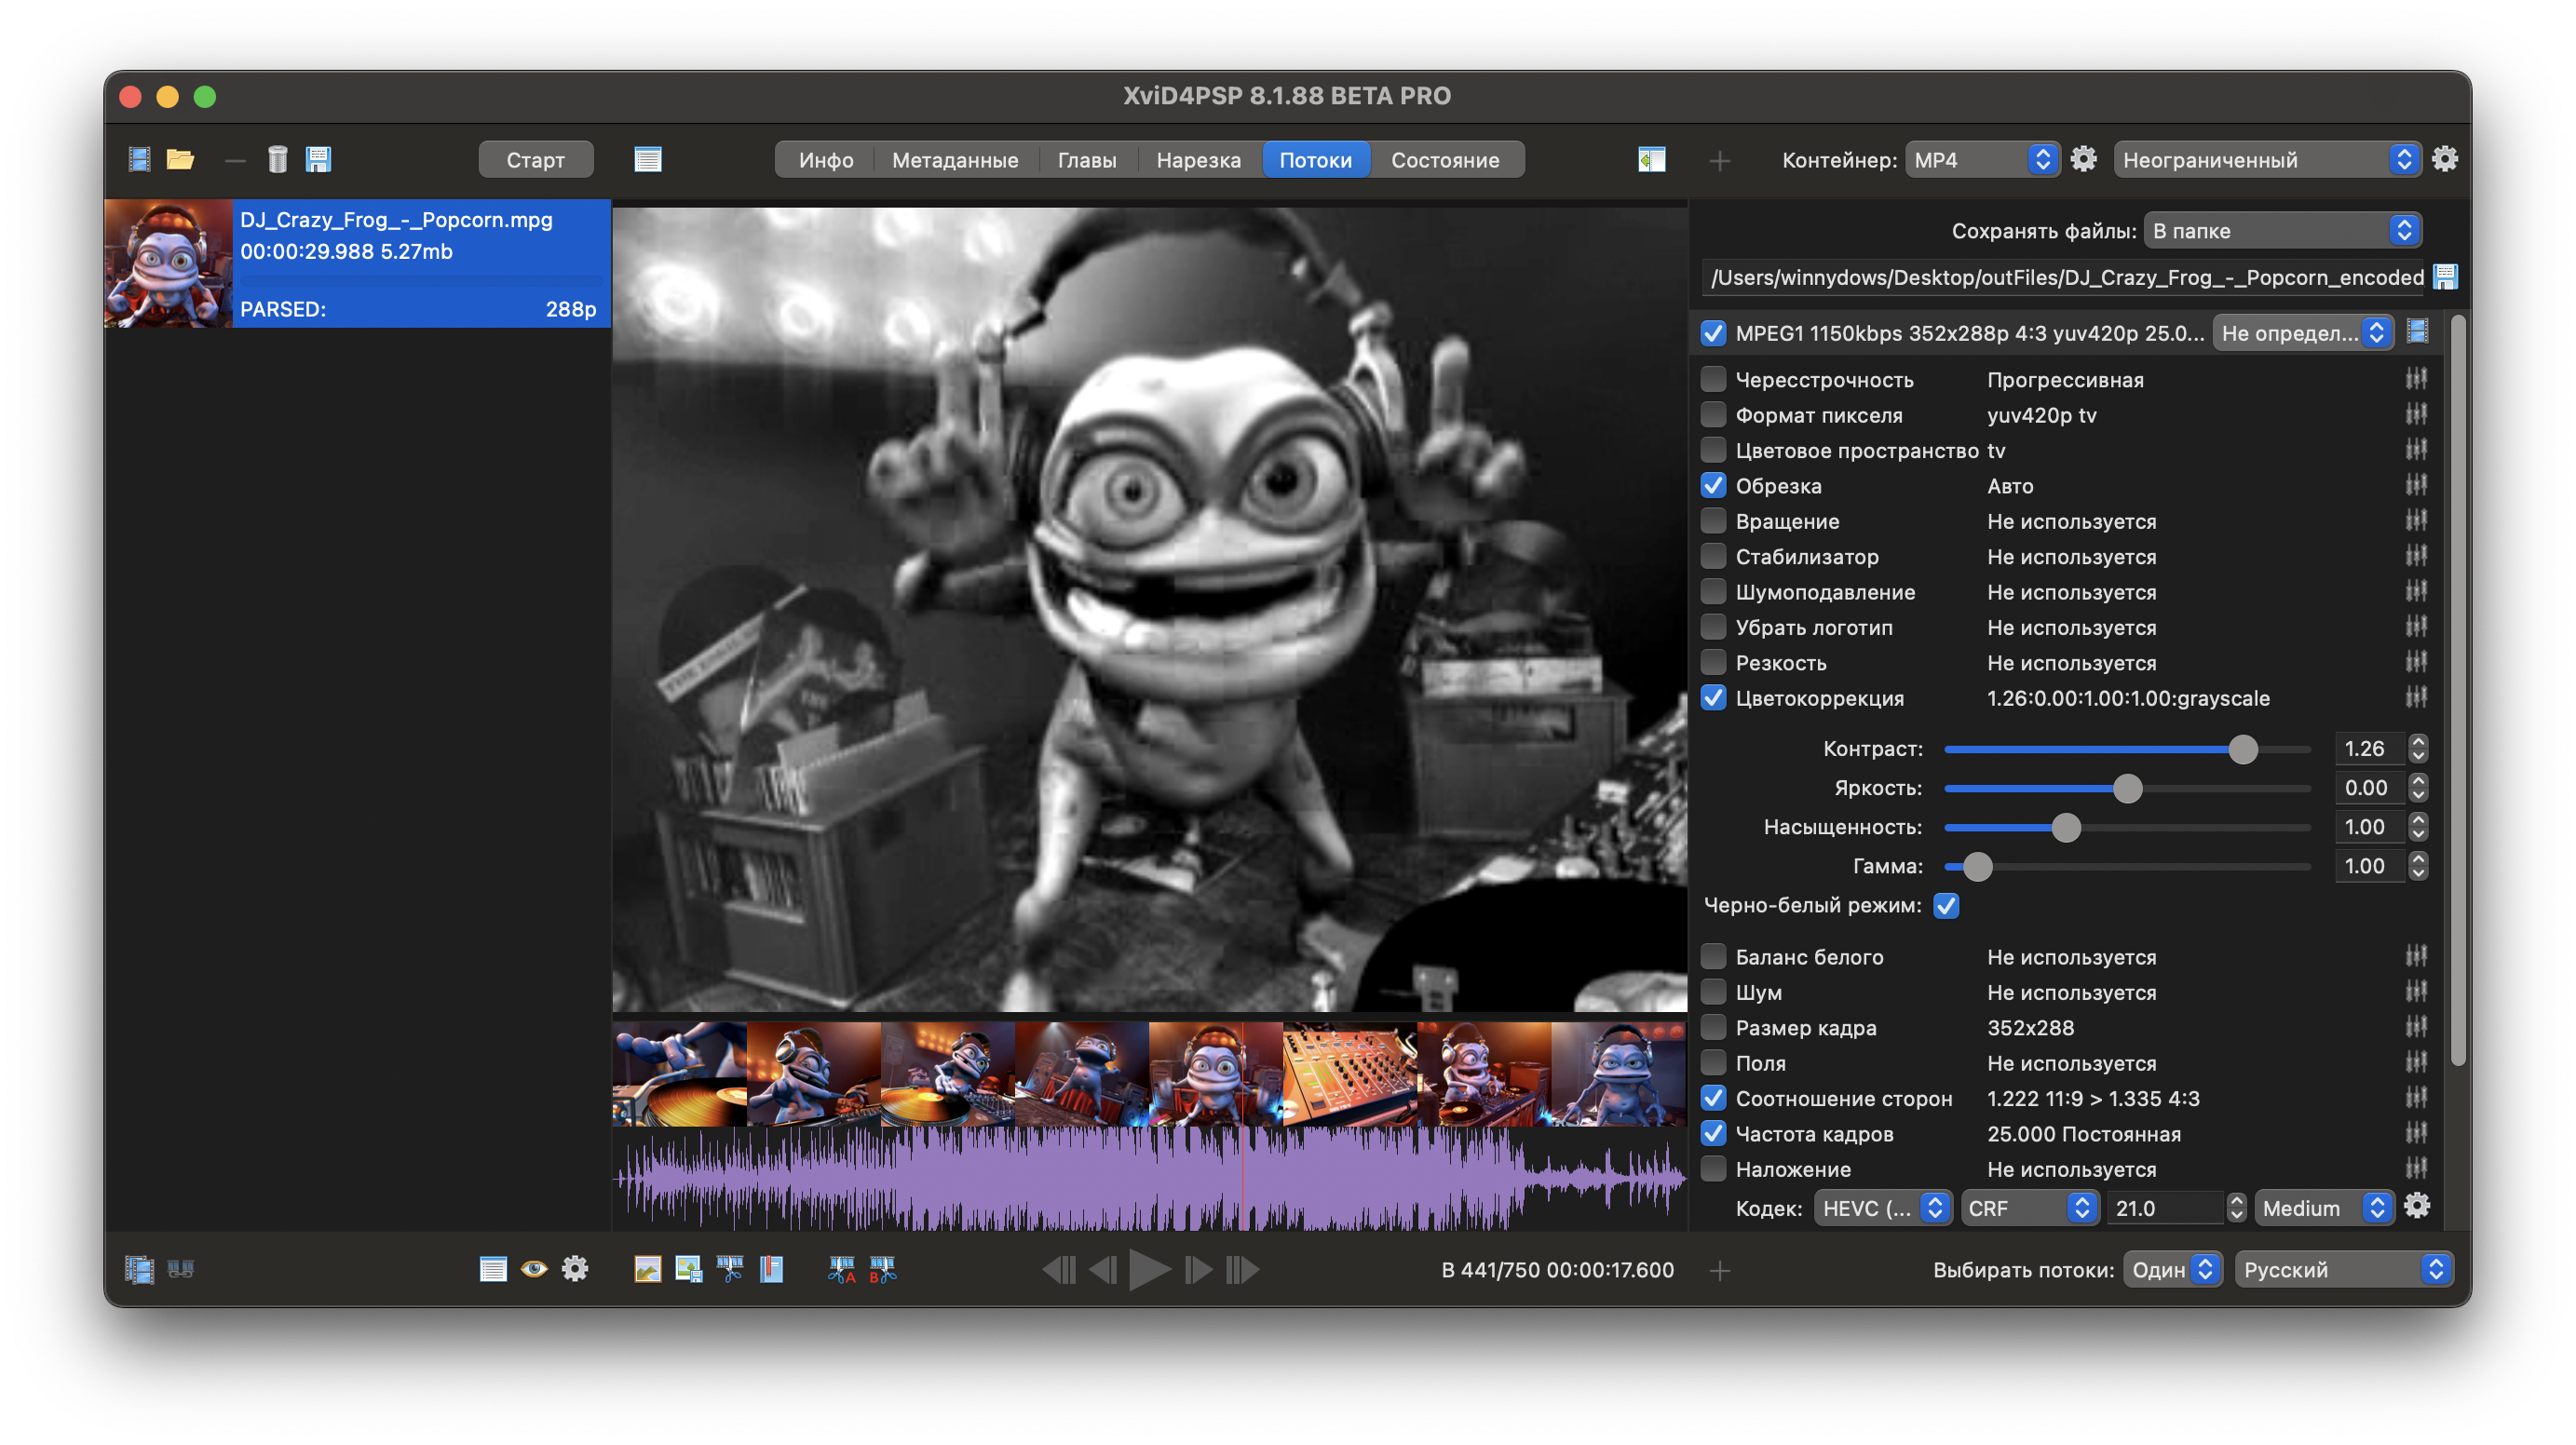This screenshot has width=2576, height=1445.
Task: Disable the Обрезка checkbox
Action: [1713, 486]
